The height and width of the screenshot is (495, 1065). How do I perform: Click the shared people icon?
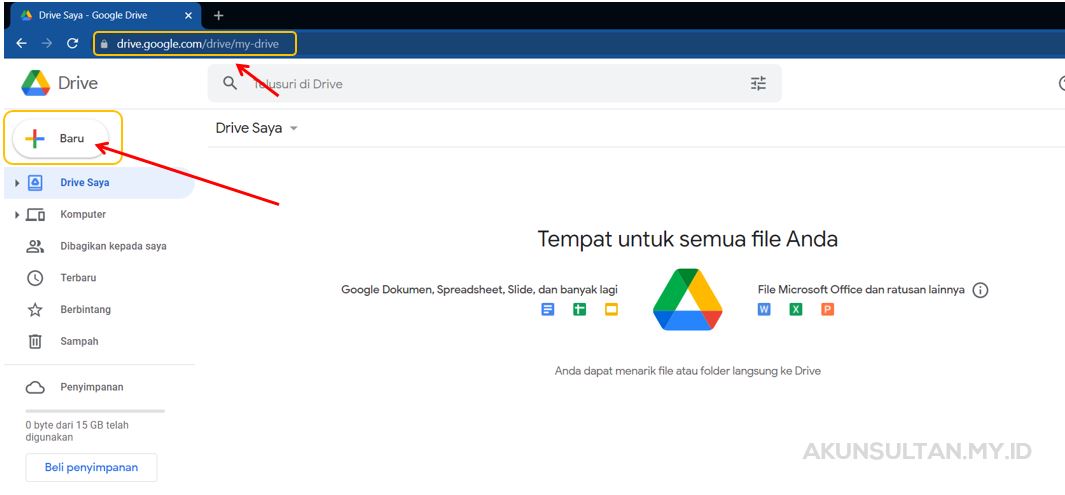(35, 246)
